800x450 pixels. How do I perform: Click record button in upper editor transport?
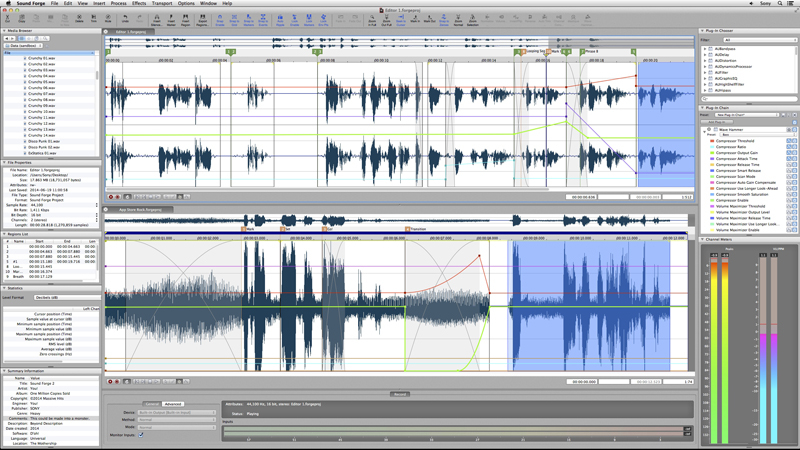117,197
